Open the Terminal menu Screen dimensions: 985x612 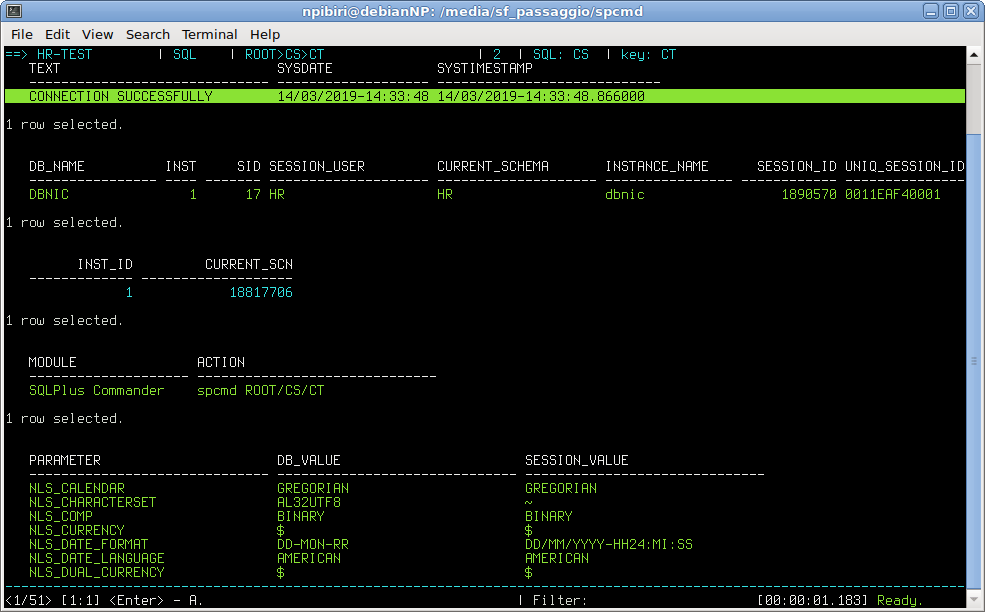pyautogui.click(x=209, y=34)
